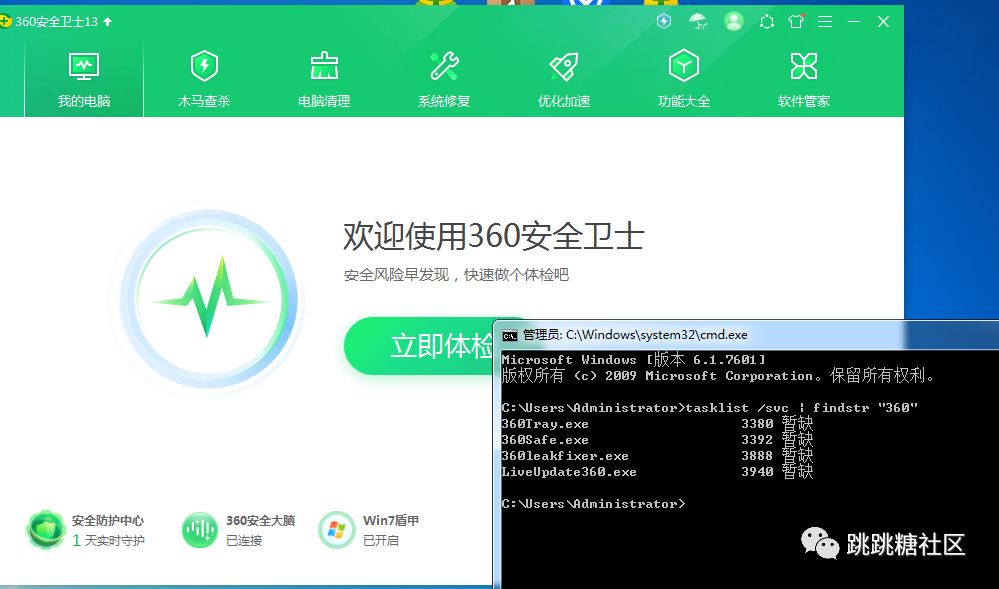Open 安全防护中心 shield icon
Viewport: 999px width, 589px height.
click(x=46, y=530)
